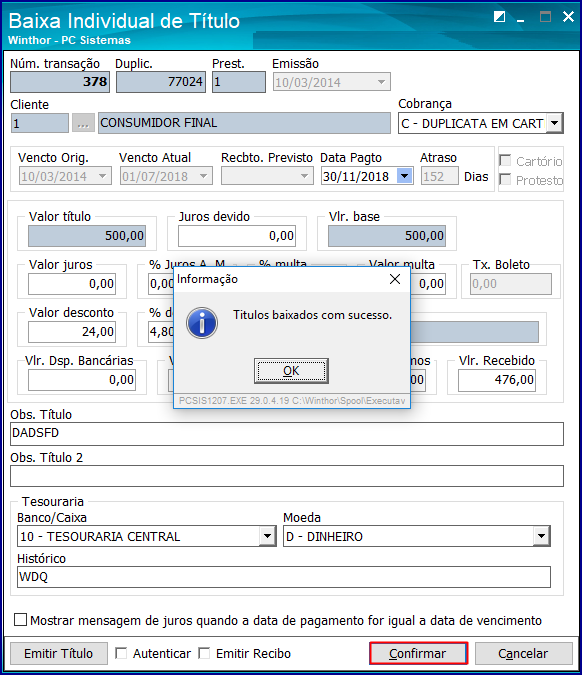The width and height of the screenshot is (582, 675).
Task: Toggle the Cartório checkbox
Action: [x=505, y=161]
